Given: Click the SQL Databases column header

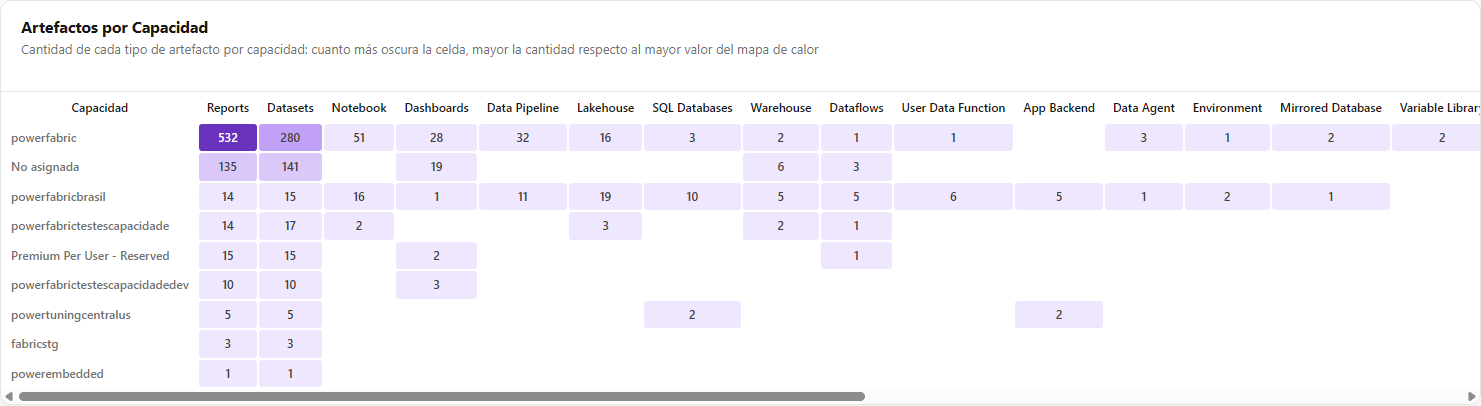Looking at the screenshot, I should (x=692, y=108).
